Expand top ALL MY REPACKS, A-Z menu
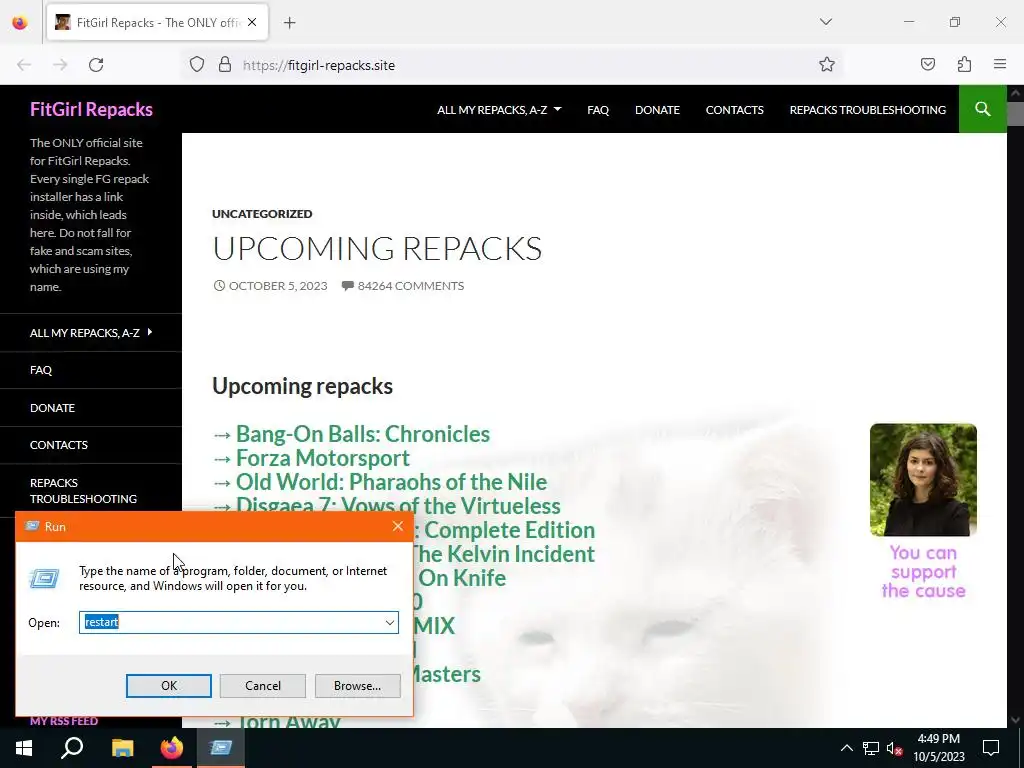This screenshot has height=768, width=1024. pos(499,110)
